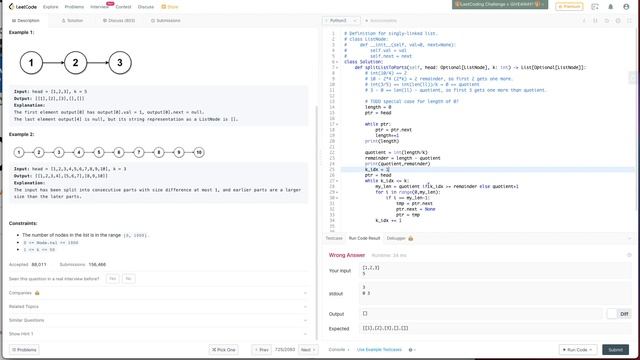Go to the Next problem
The height and width of the screenshot is (360, 640).
(308, 350)
